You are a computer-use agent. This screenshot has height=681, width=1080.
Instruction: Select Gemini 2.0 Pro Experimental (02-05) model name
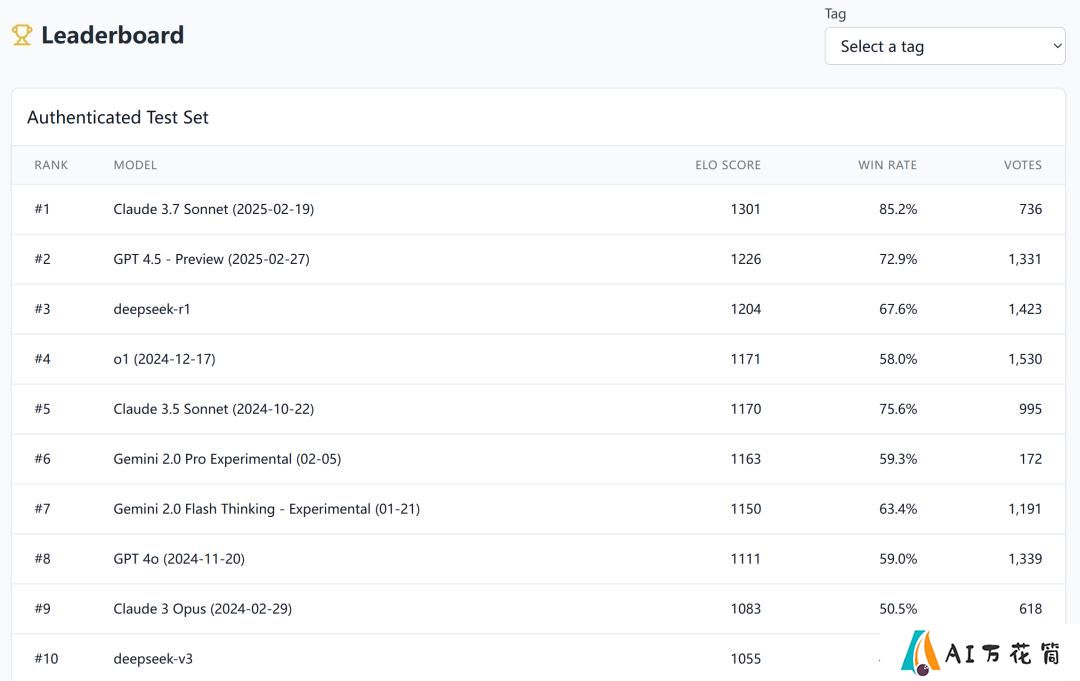227,459
